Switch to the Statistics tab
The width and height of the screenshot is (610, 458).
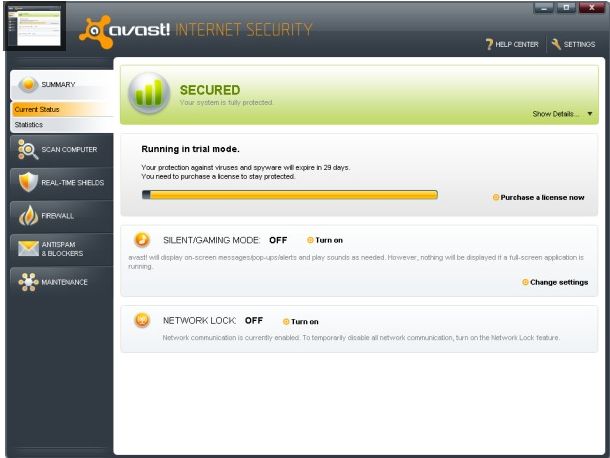(30, 125)
